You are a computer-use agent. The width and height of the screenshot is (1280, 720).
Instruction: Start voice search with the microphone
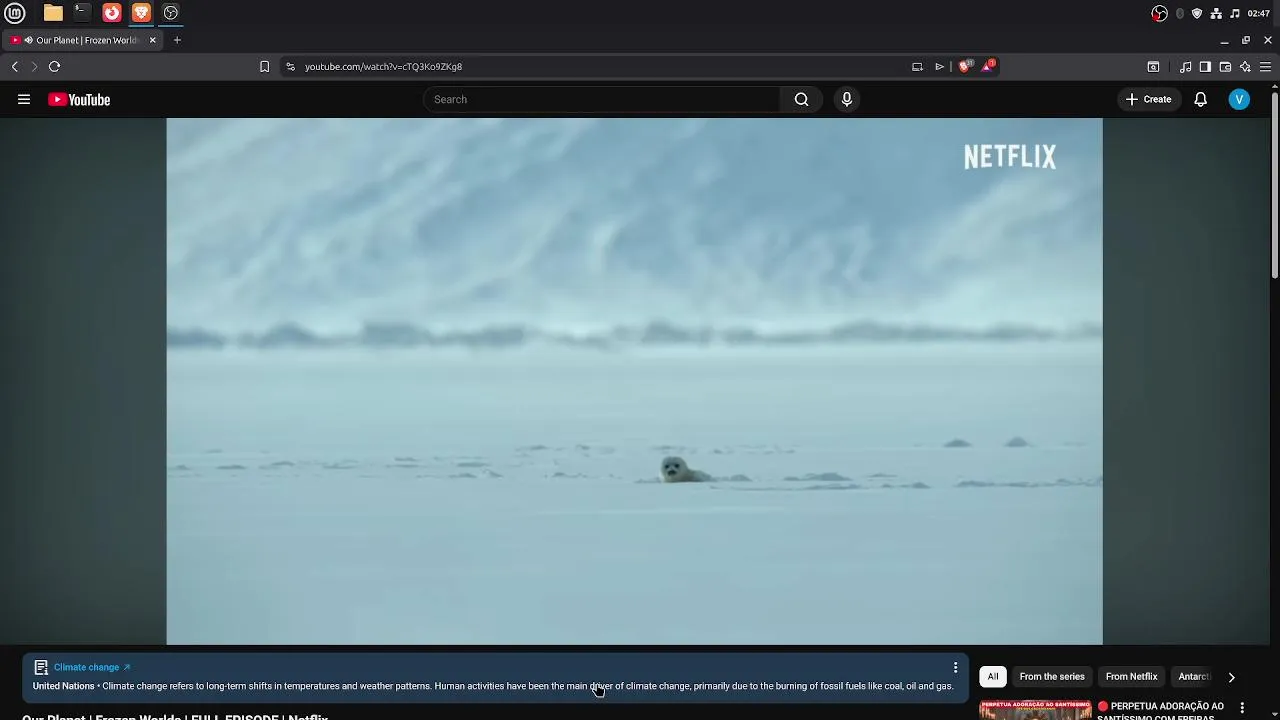point(847,99)
